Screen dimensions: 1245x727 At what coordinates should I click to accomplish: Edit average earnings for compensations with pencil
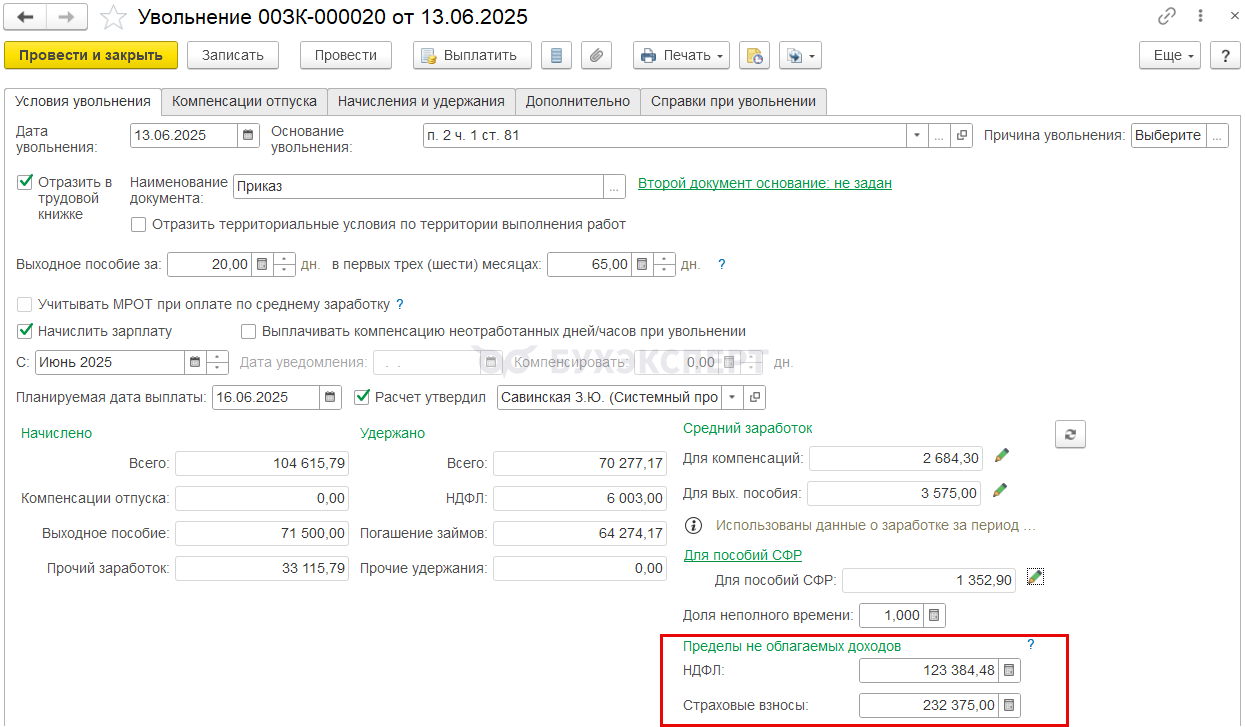tap(1001, 456)
